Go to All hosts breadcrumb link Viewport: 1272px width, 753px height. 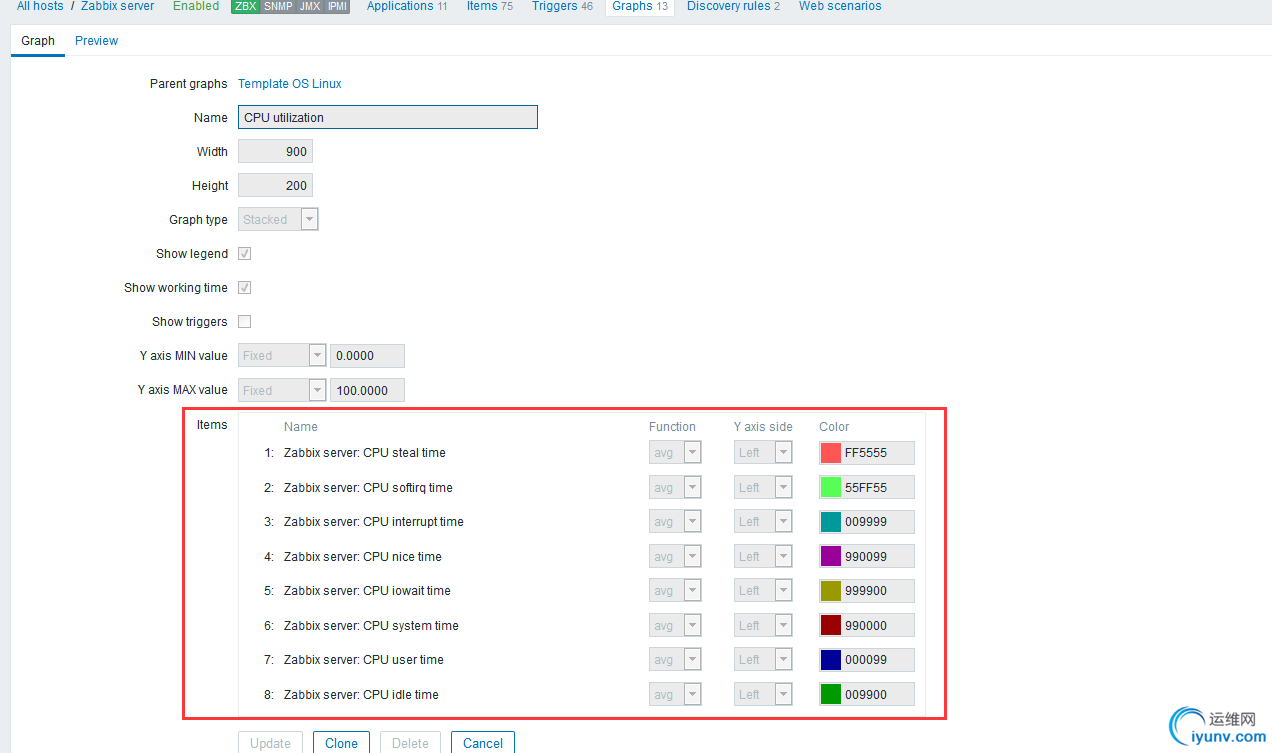[40, 6]
